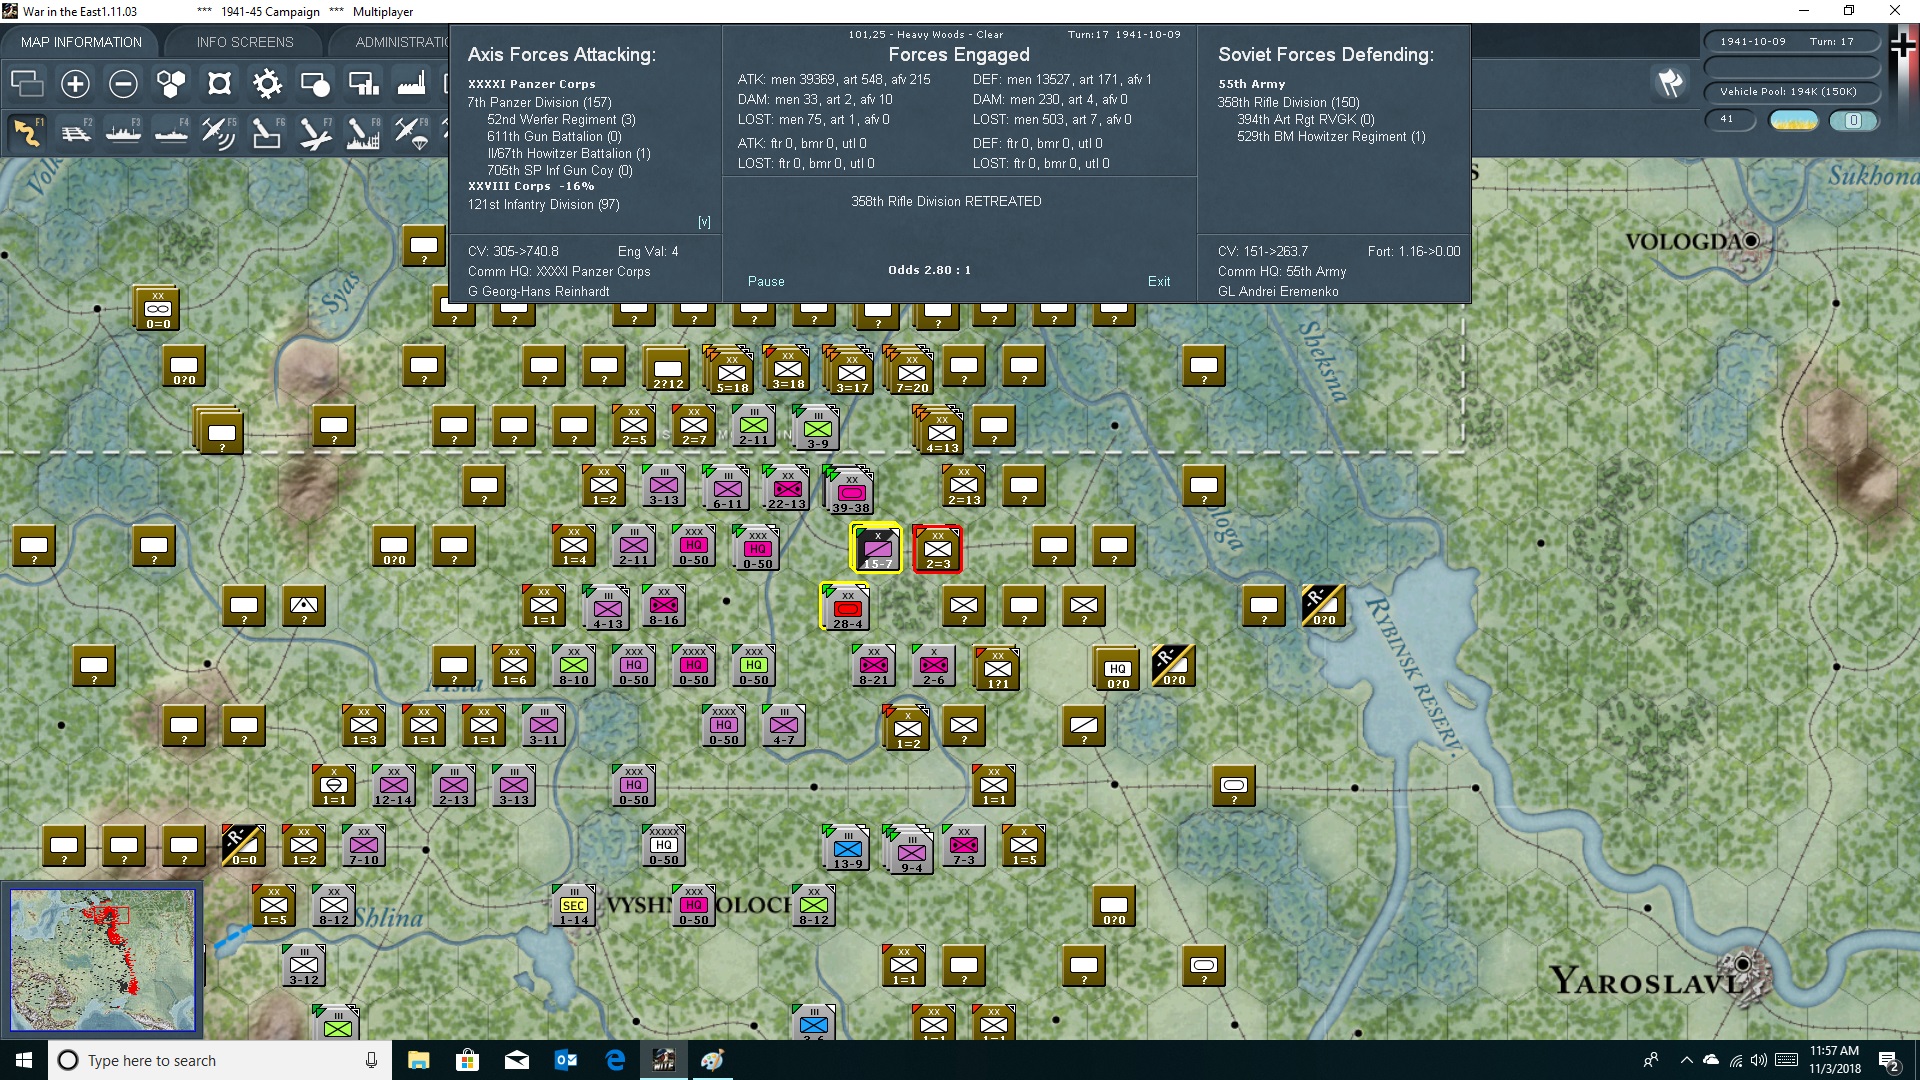
Task: Click the teal 0 indicator pill
Action: pyautogui.click(x=1853, y=120)
